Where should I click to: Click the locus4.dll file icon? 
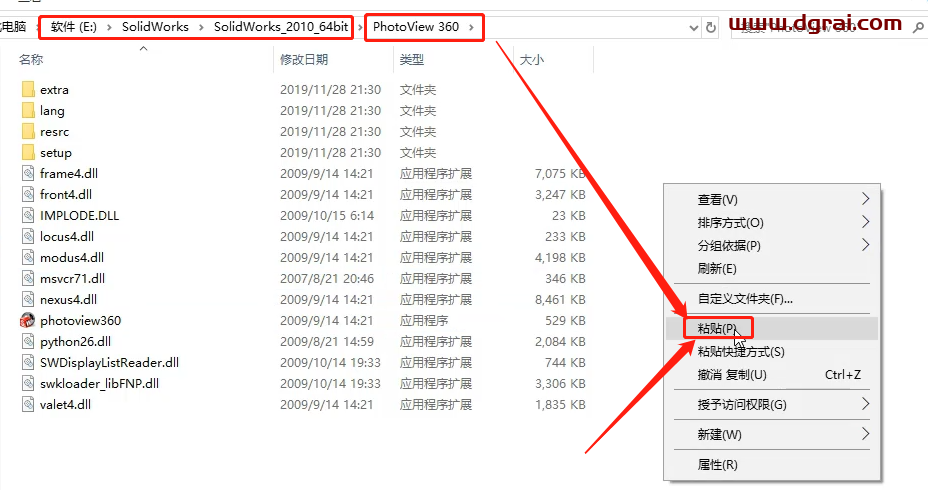(28, 237)
